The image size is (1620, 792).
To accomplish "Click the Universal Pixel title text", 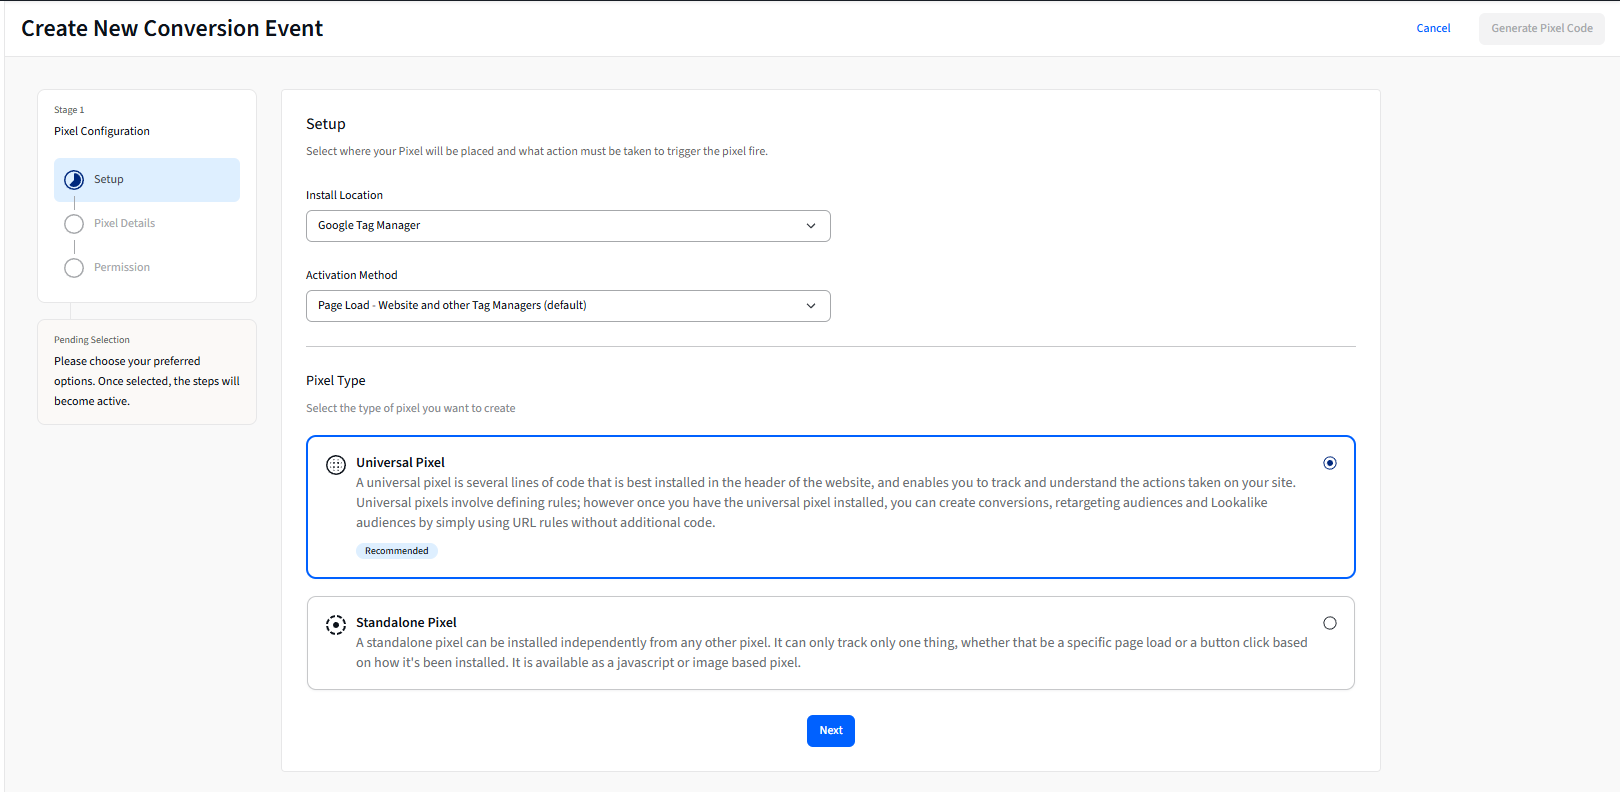I will (x=400, y=462).
